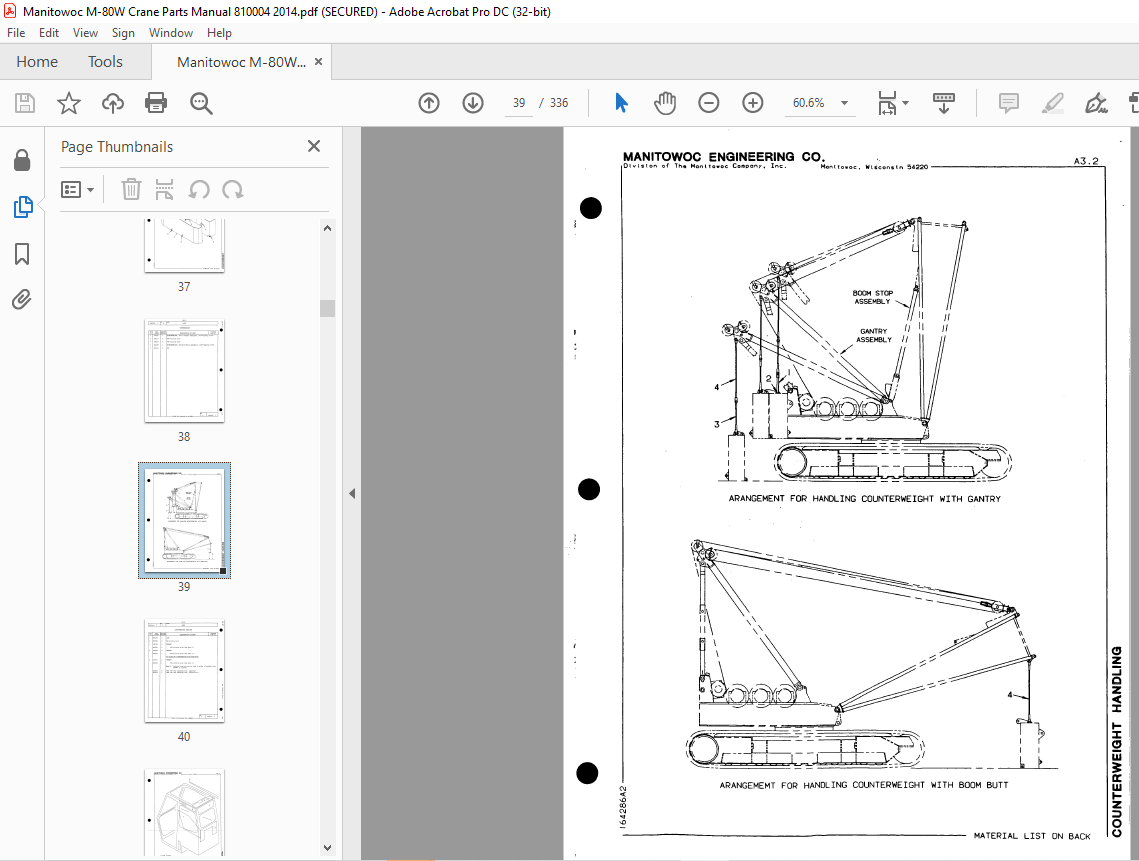Click the thumbnails scroll up arrow
The image size is (1139, 861).
(x=328, y=228)
